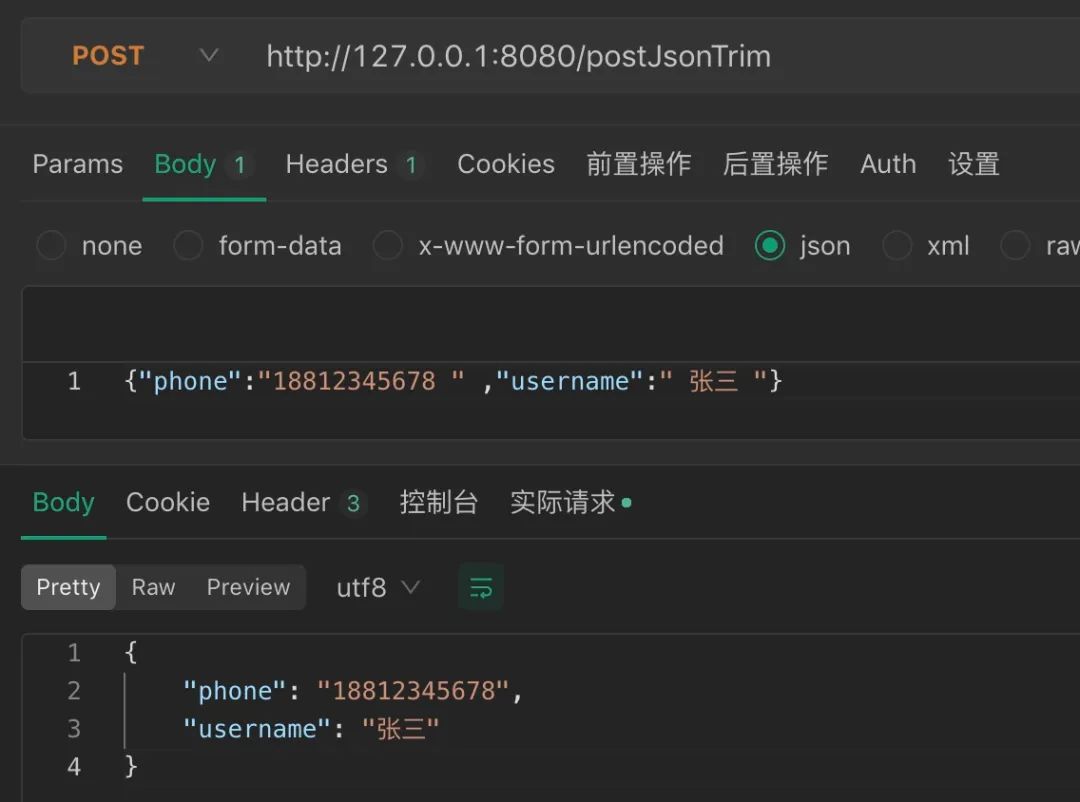
Task: Choose form-data radio option
Action: (x=188, y=245)
